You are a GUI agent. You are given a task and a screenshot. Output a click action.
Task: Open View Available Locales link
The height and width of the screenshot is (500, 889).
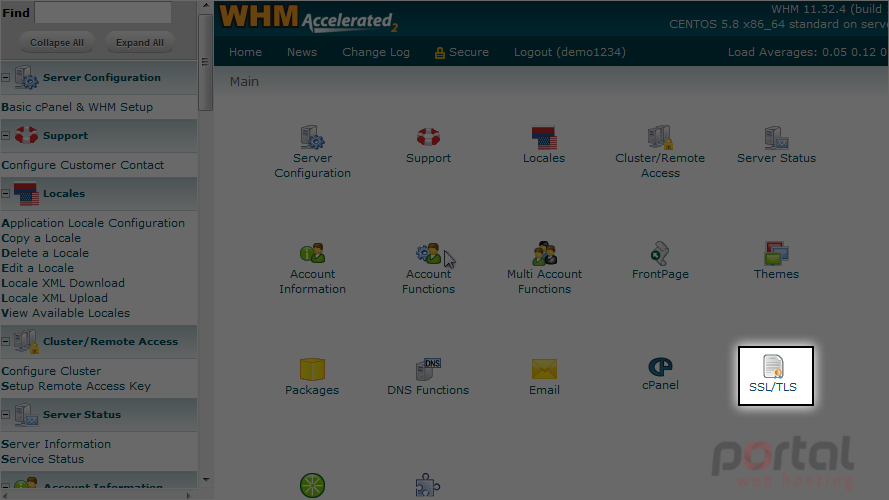pyautogui.click(x=66, y=313)
